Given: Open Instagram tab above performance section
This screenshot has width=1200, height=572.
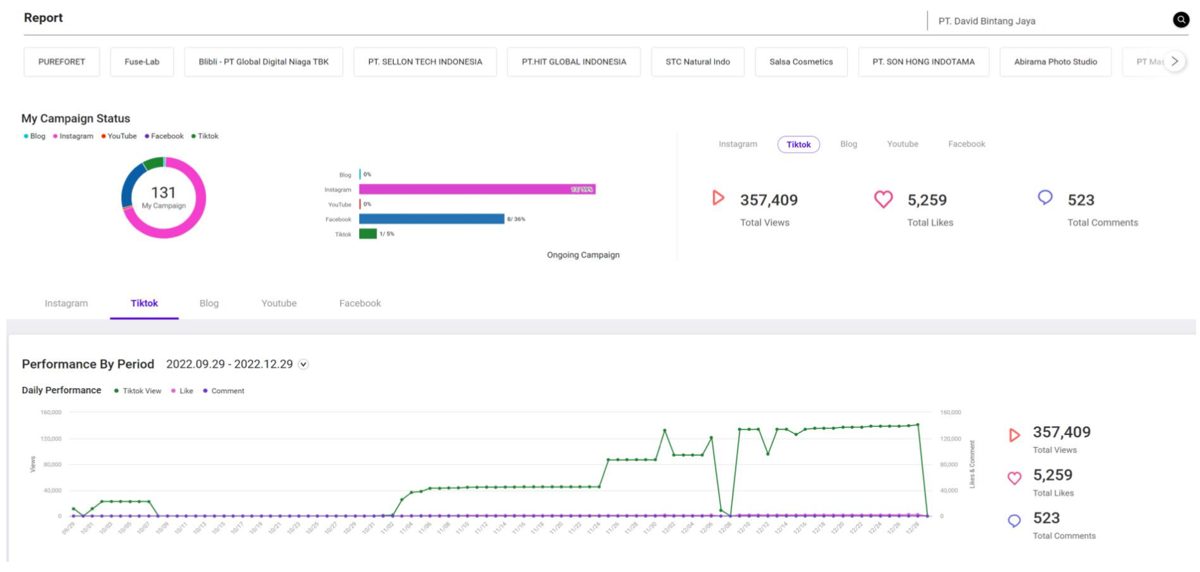Looking at the screenshot, I should point(66,303).
